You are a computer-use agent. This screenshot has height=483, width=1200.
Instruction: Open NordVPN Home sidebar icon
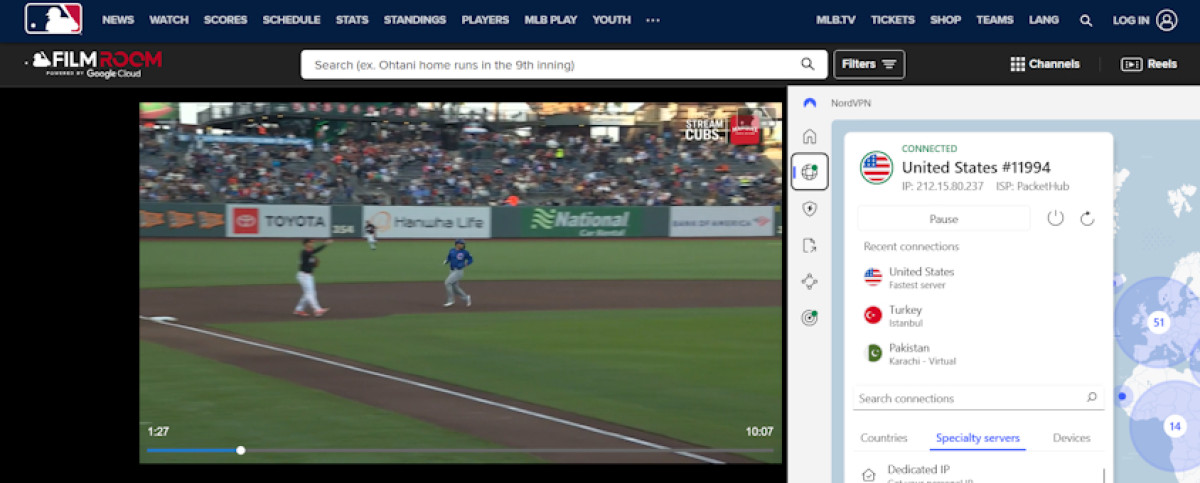click(810, 137)
